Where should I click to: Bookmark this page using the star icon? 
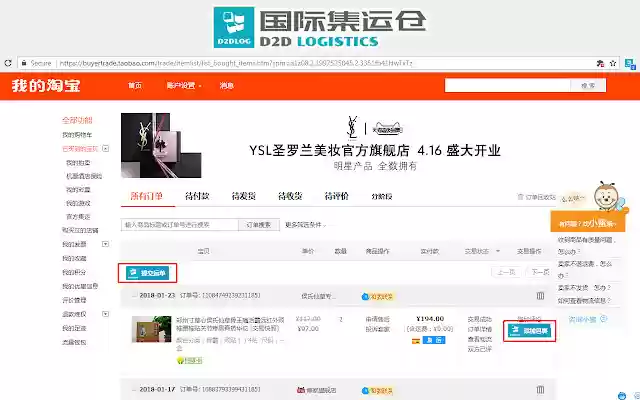[612, 63]
